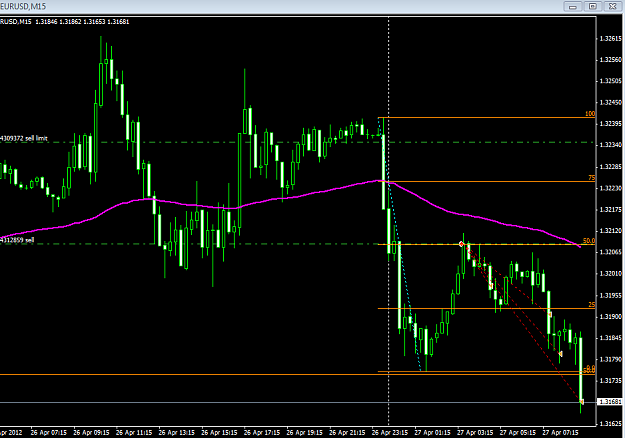Close the EURUSD,M15 chart window
The width and height of the screenshot is (625, 438).
coord(613,6)
